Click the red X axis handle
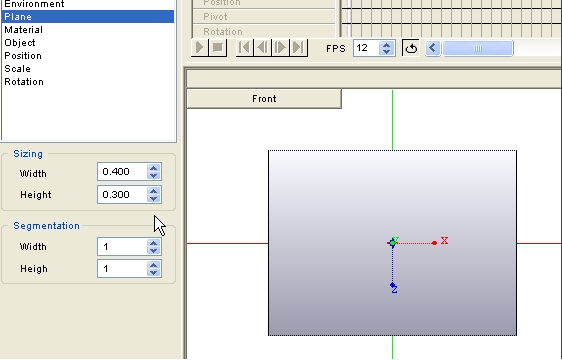Screen dimensions: 562x360 click(x=434, y=243)
